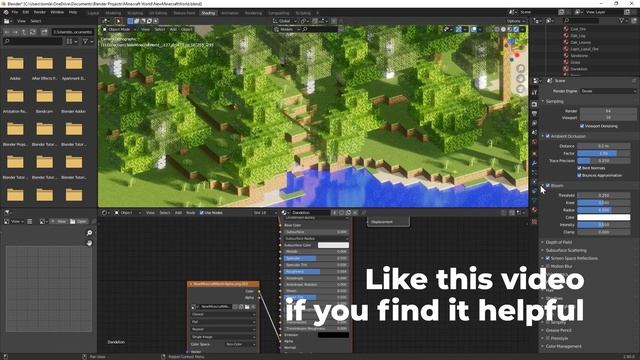Viewport: 640px width, 360px height.
Task: Toggle Screen Space Reflections checkbox
Action: click(x=548, y=258)
